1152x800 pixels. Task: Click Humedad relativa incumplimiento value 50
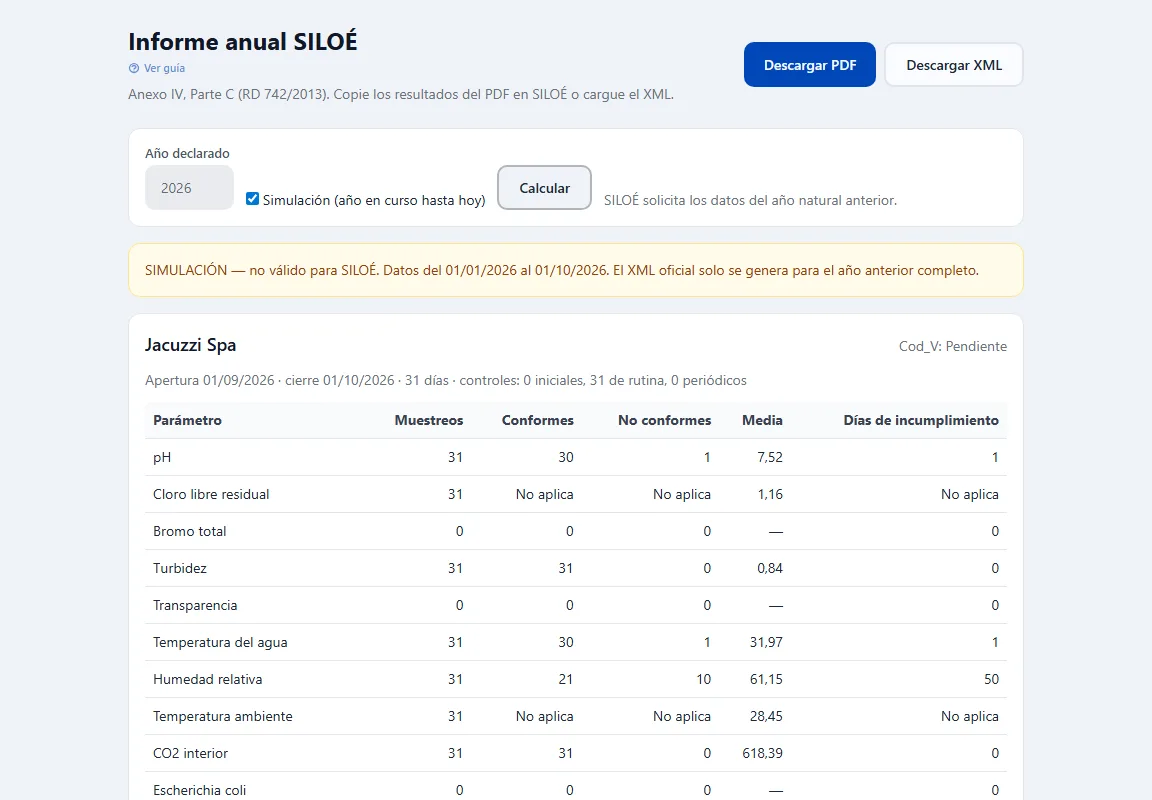(991, 680)
